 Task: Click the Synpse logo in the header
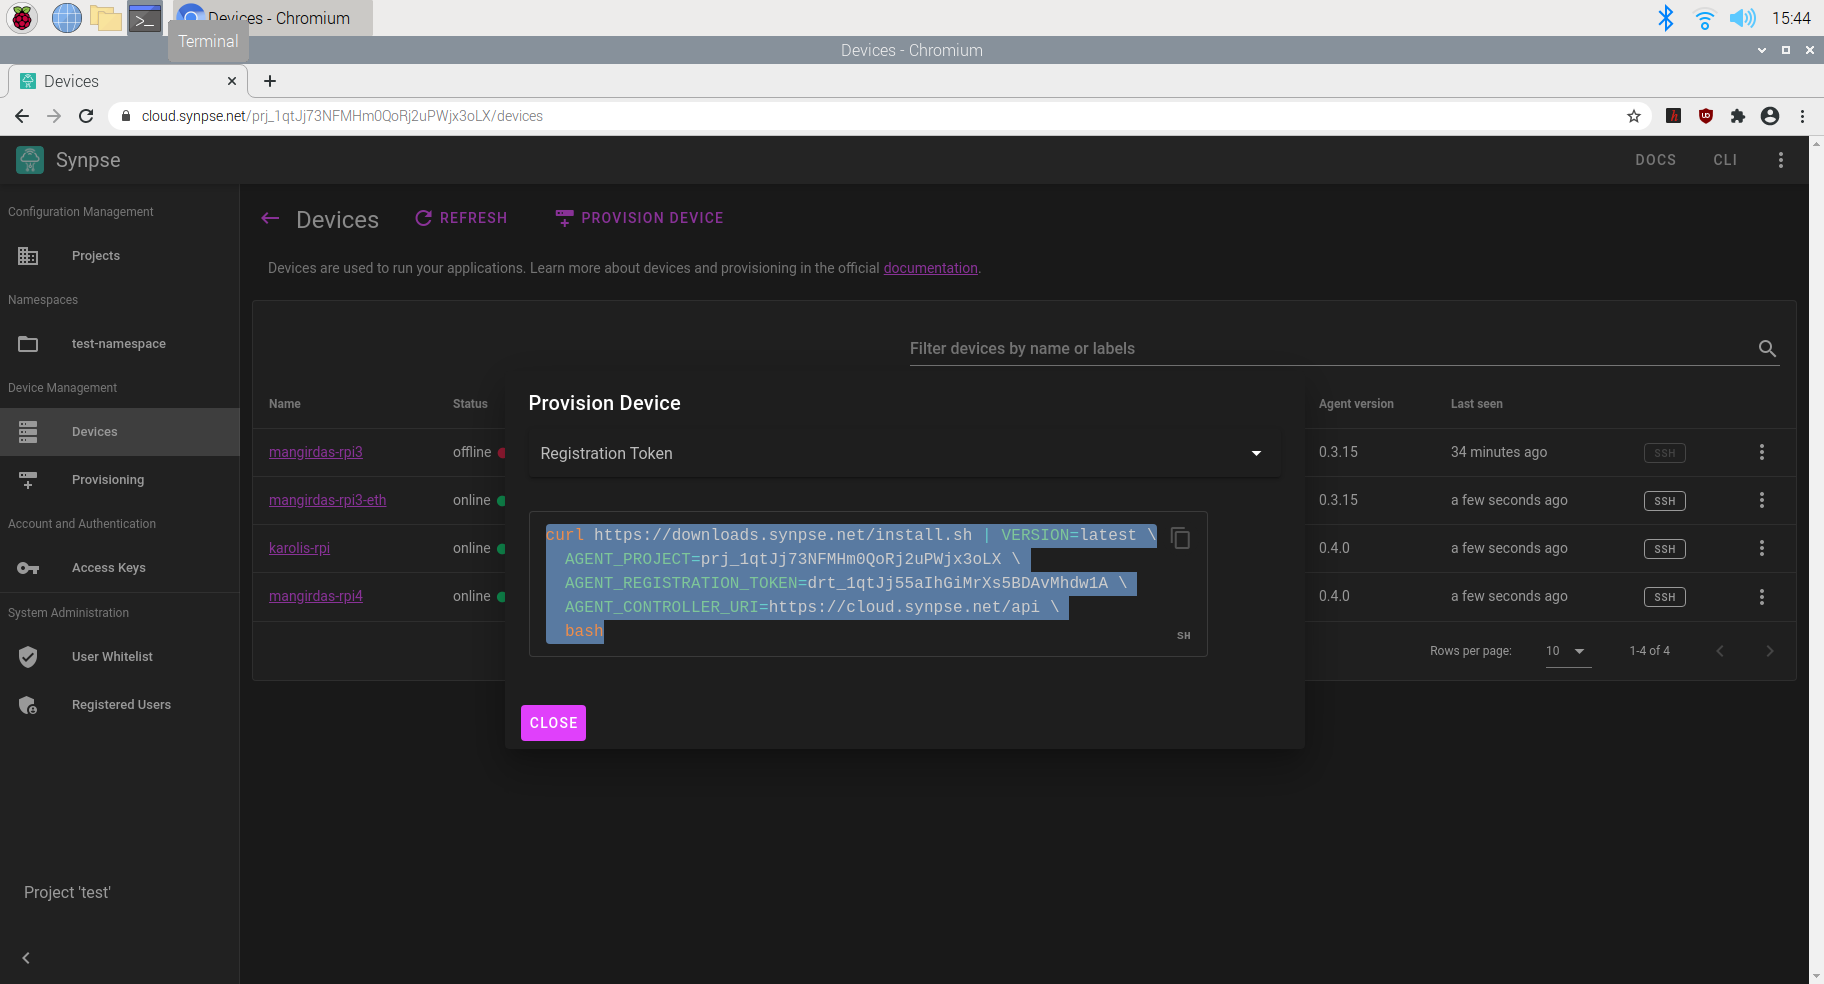tap(29, 159)
